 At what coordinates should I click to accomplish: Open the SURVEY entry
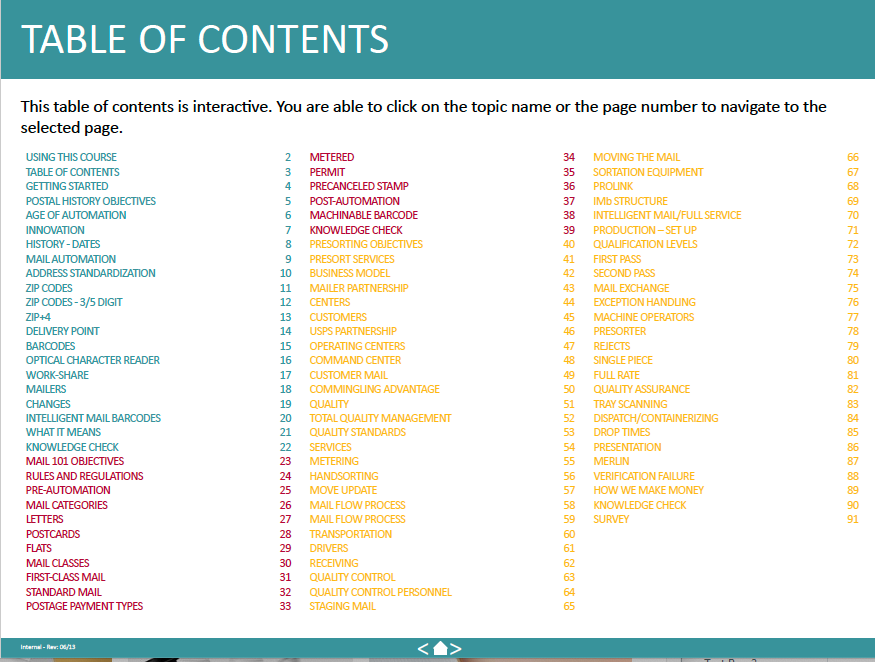pyautogui.click(x=611, y=519)
